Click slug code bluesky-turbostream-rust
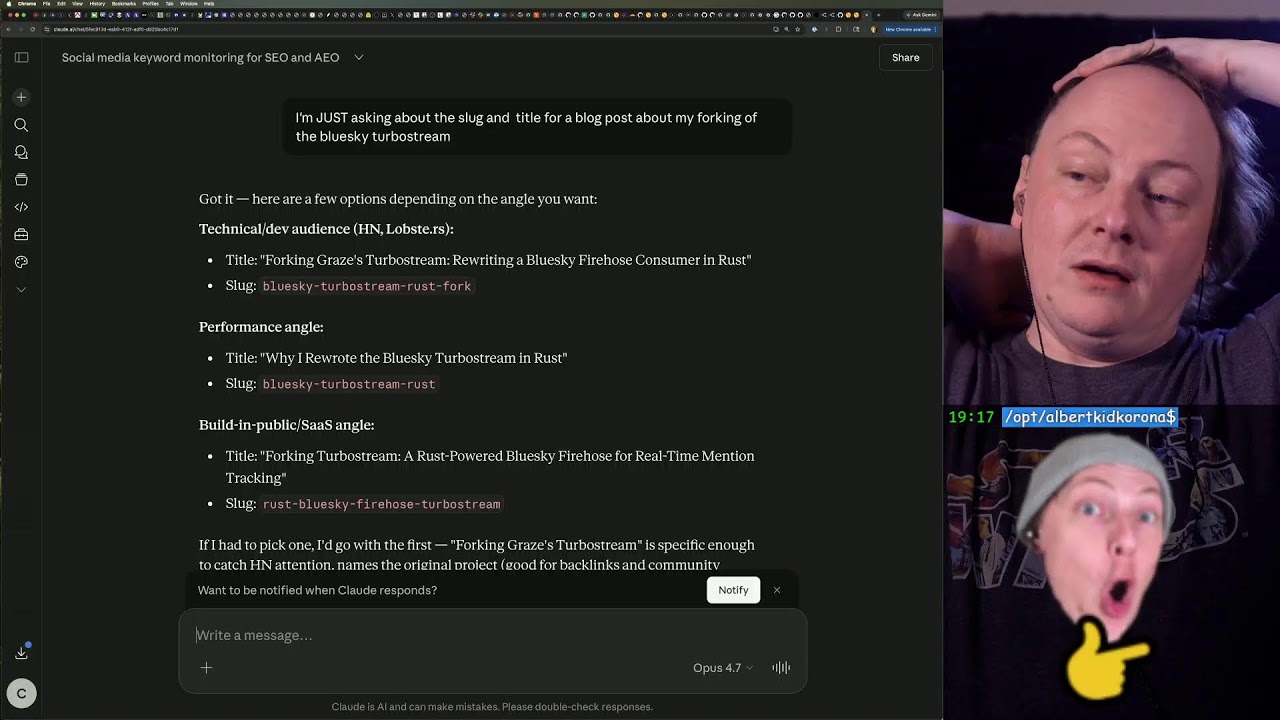 click(349, 384)
